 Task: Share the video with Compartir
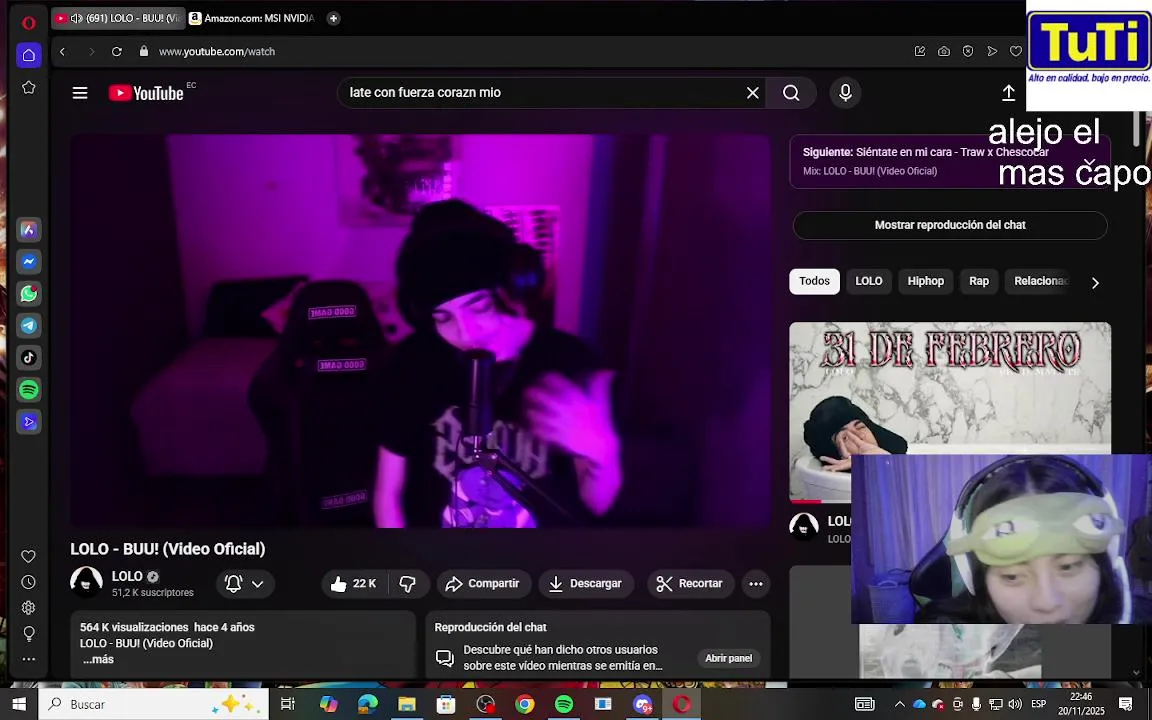[x=483, y=583]
